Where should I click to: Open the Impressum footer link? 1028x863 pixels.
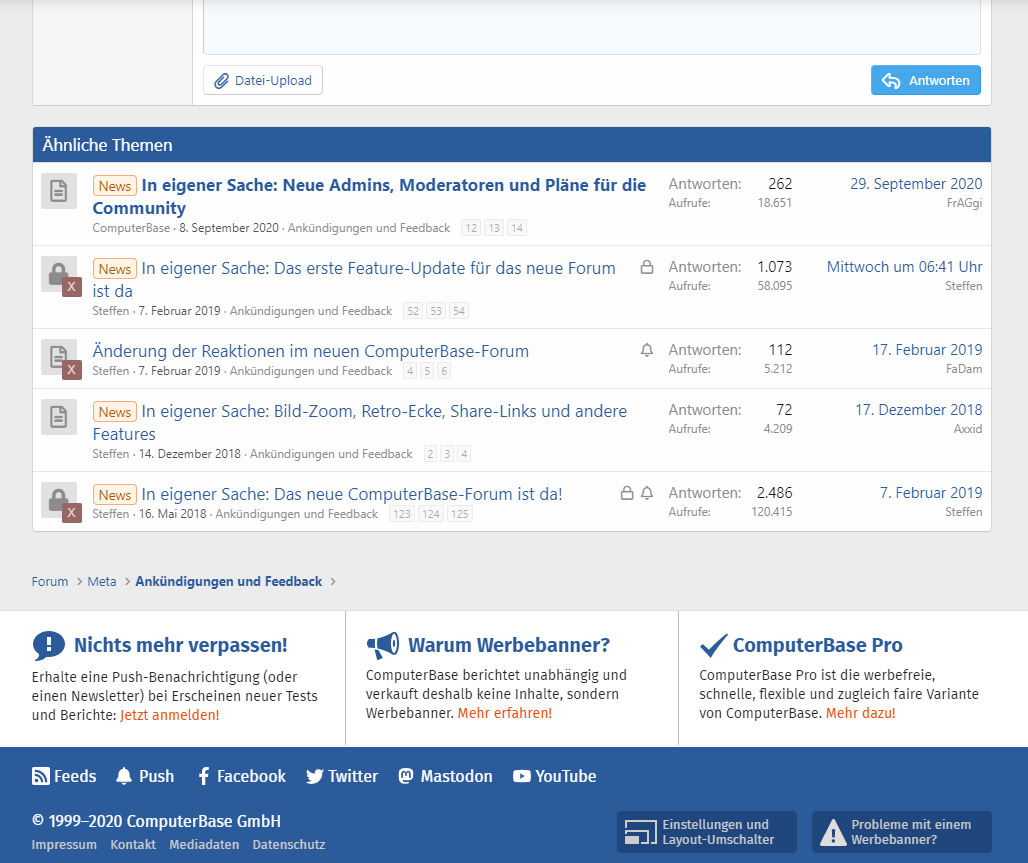pos(64,845)
